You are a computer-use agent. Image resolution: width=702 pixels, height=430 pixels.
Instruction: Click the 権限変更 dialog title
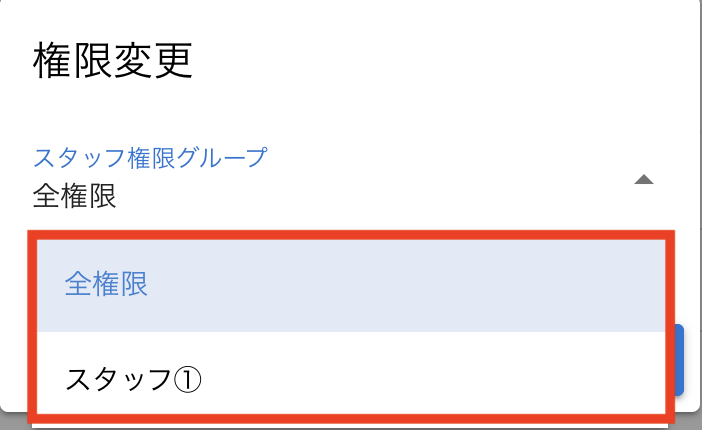[113, 62]
